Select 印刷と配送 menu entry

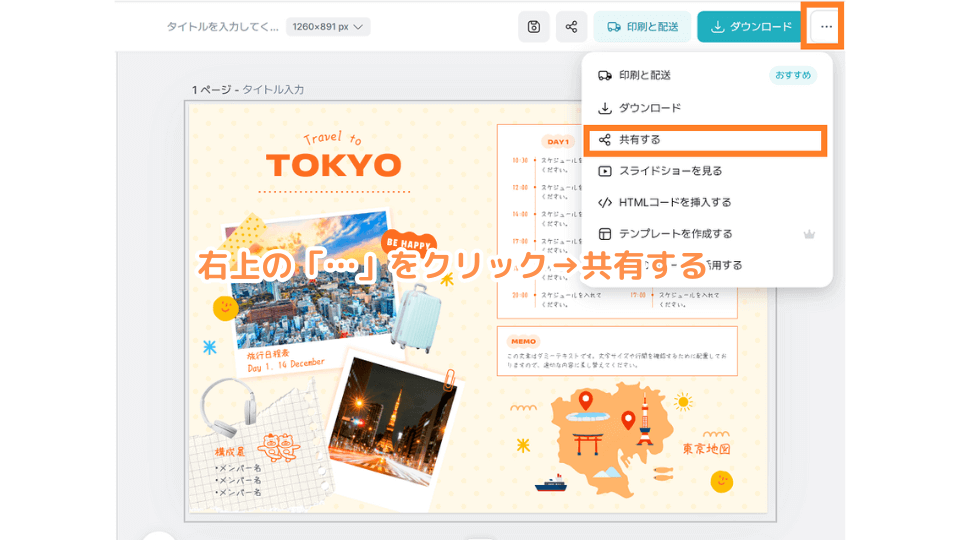coord(645,76)
